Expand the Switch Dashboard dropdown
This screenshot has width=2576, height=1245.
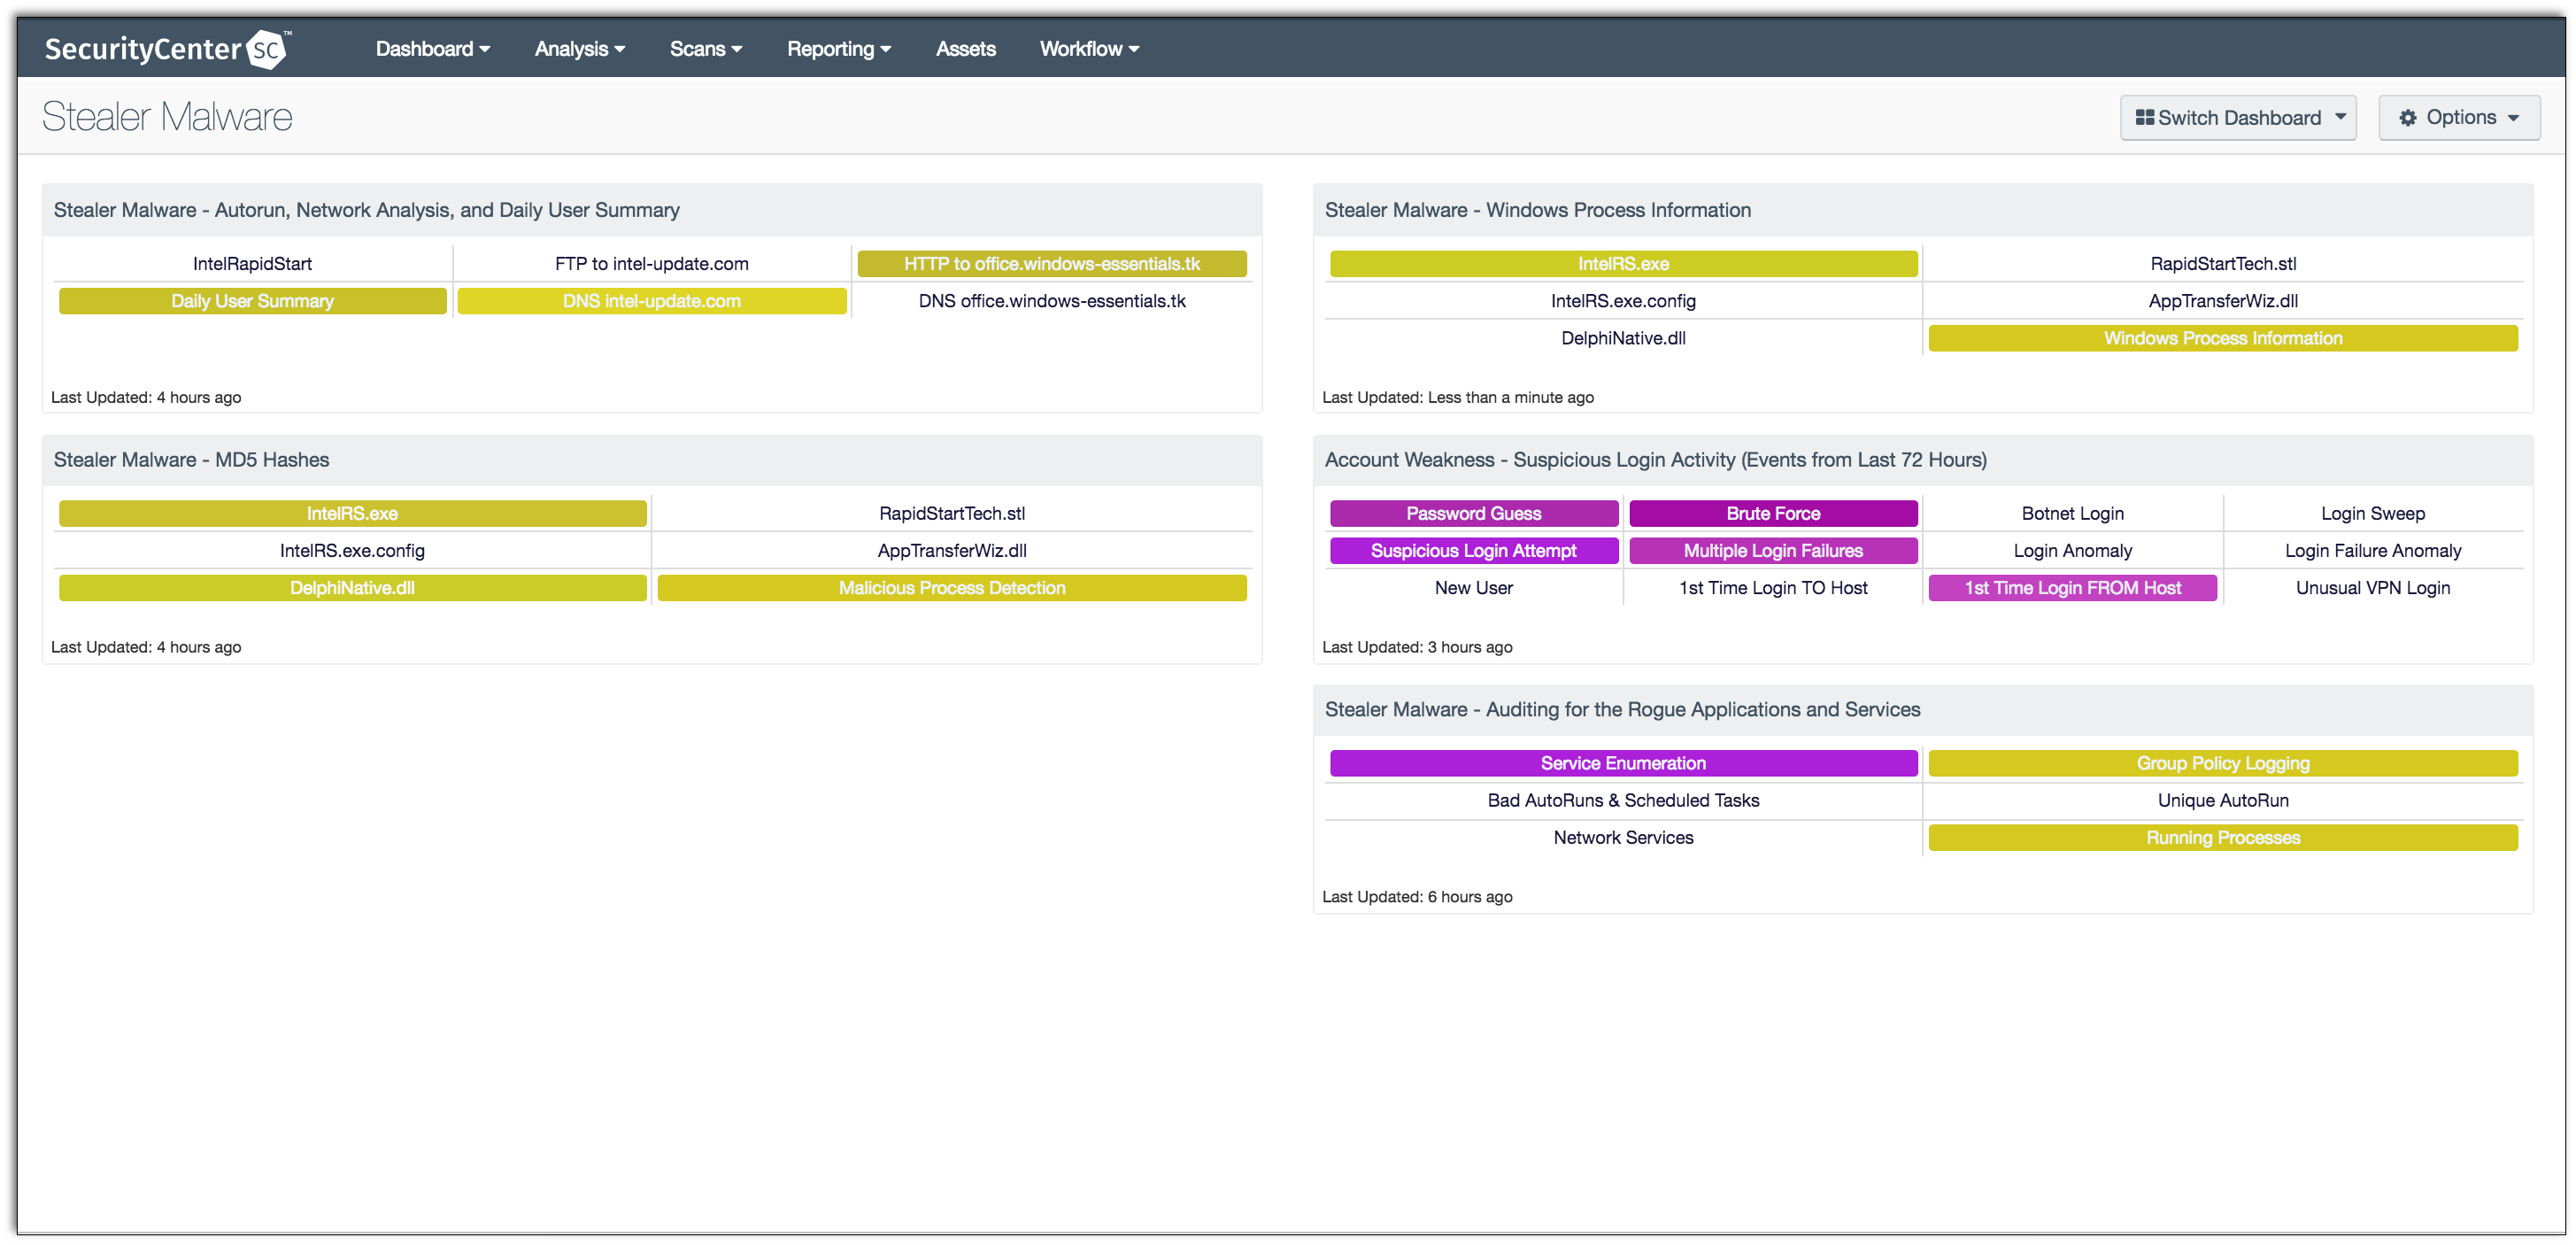click(2238, 118)
